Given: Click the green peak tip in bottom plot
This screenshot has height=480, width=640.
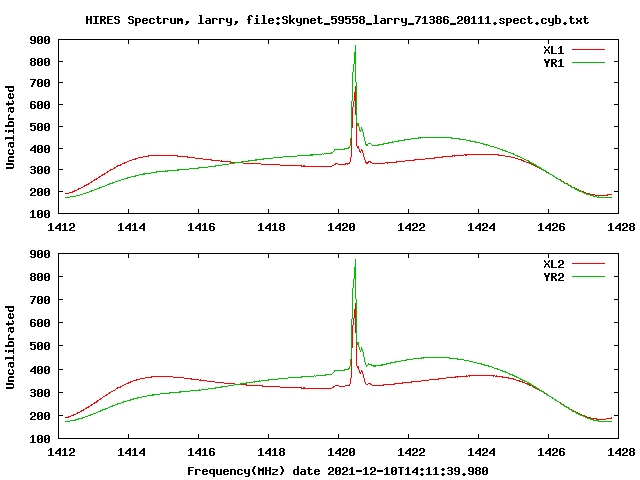Looking at the screenshot, I should [356, 260].
